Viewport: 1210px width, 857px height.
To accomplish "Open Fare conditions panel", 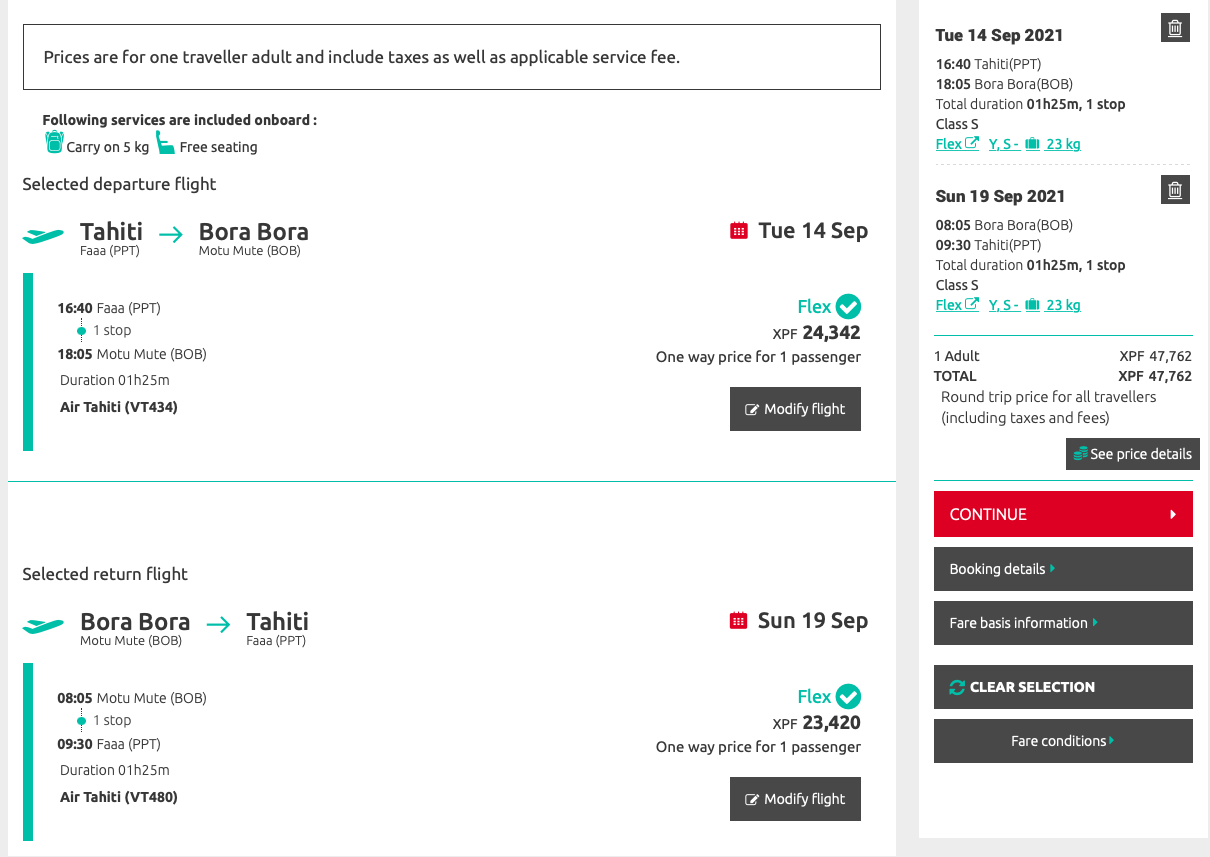I will click(x=1063, y=741).
